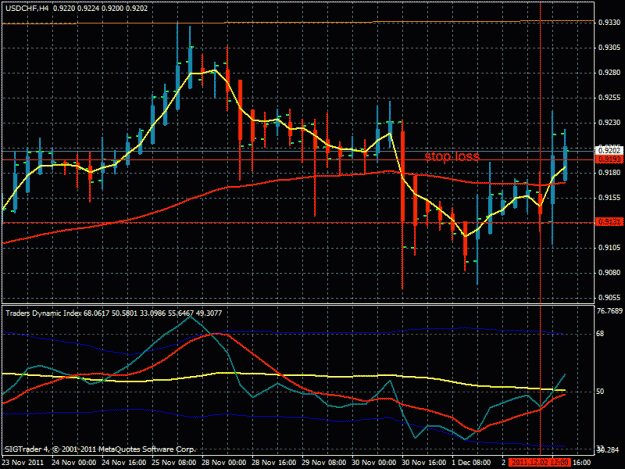Image resolution: width=625 pixels, height=469 pixels.
Task: Click the 0.9202 current price tag
Action: click(x=609, y=150)
